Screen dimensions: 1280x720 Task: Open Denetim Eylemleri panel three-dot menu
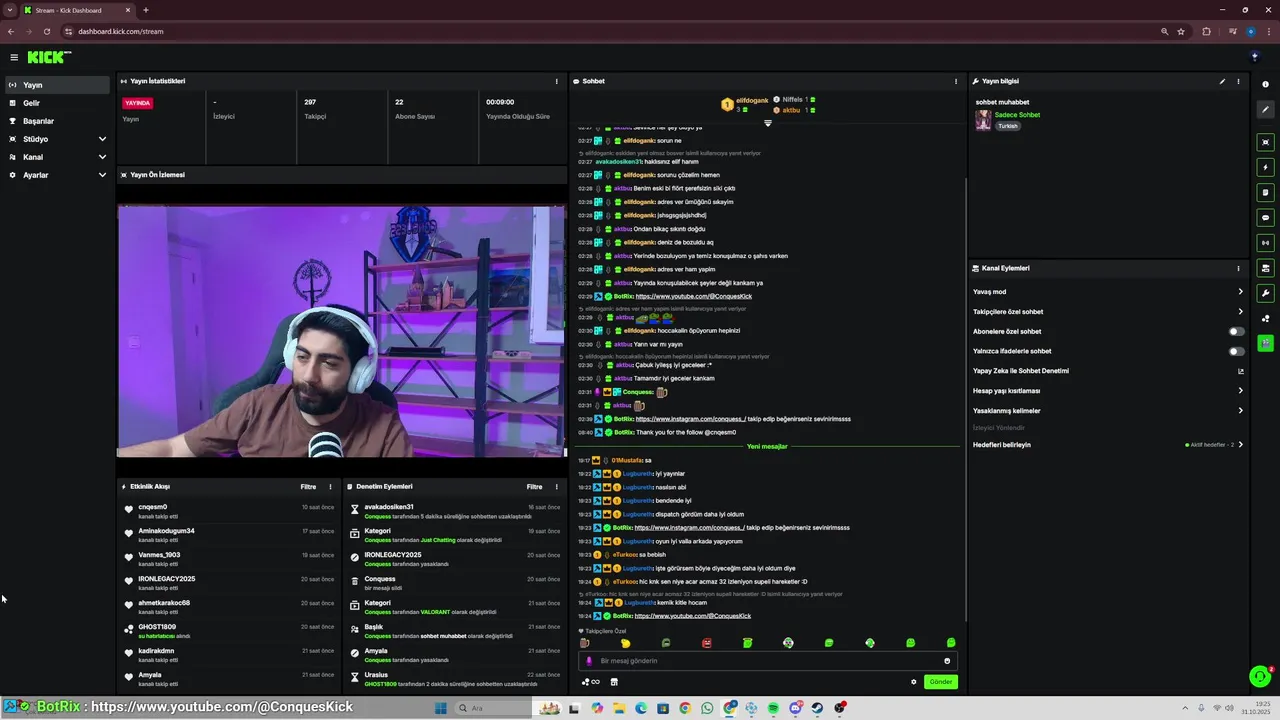(557, 487)
